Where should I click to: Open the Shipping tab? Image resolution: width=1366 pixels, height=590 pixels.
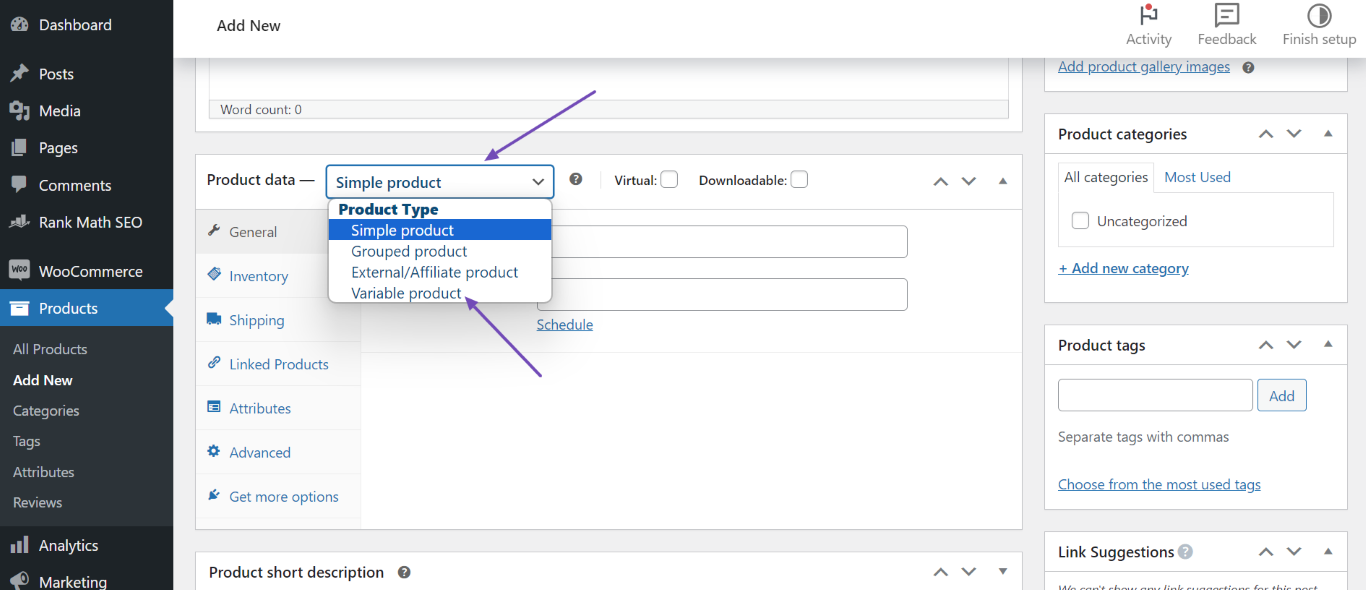278,320
